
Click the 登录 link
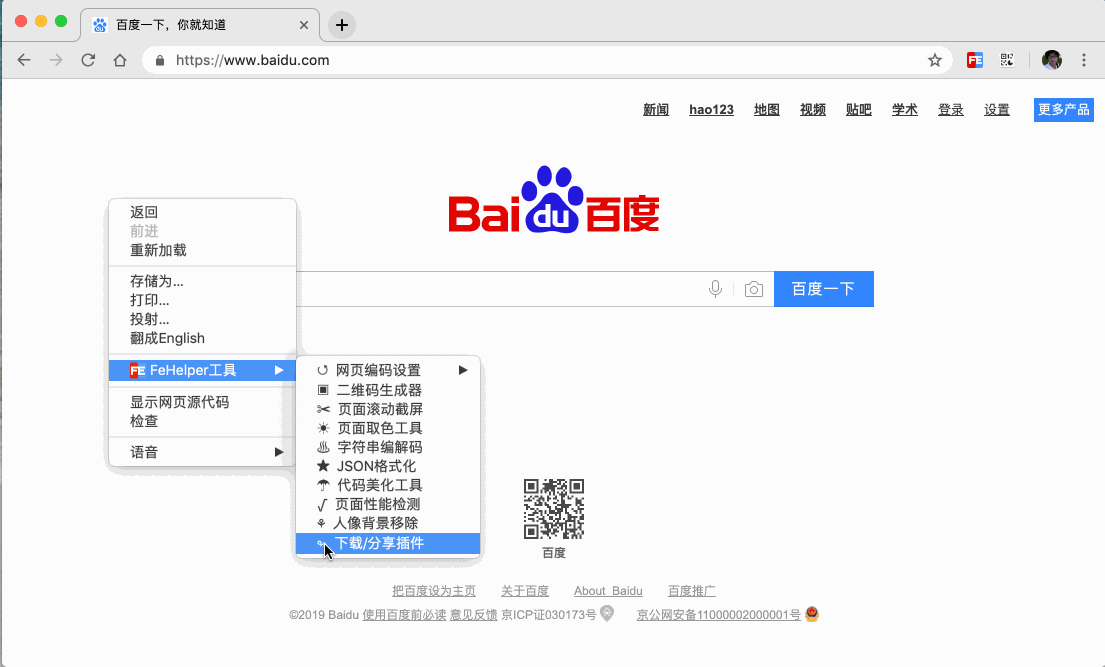pyautogui.click(x=951, y=110)
